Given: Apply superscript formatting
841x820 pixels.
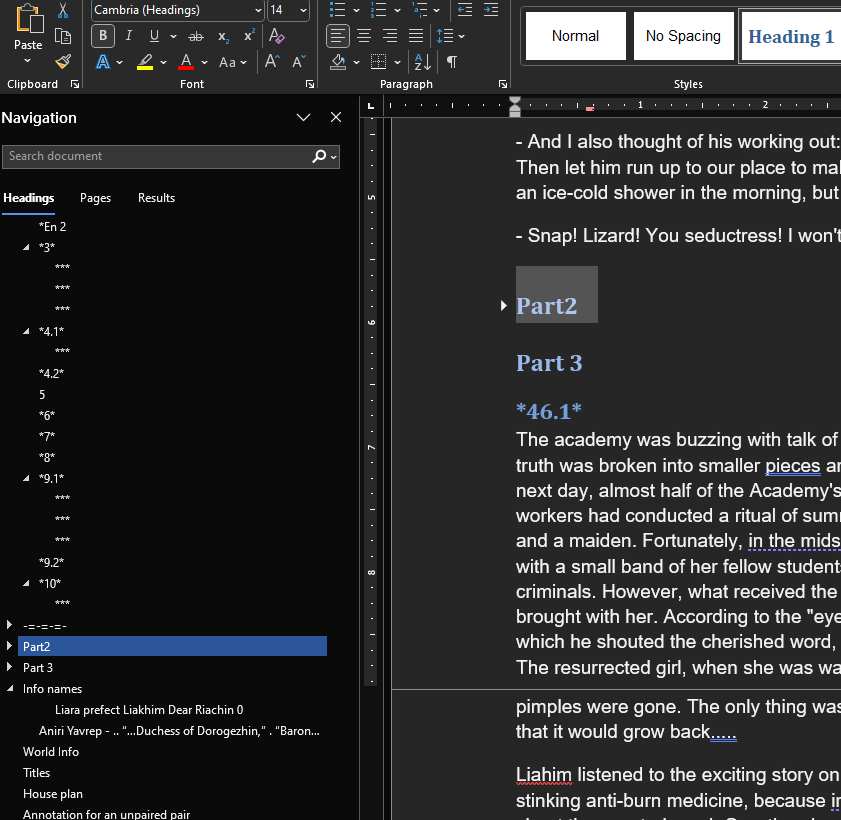Looking at the screenshot, I should [x=249, y=36].
